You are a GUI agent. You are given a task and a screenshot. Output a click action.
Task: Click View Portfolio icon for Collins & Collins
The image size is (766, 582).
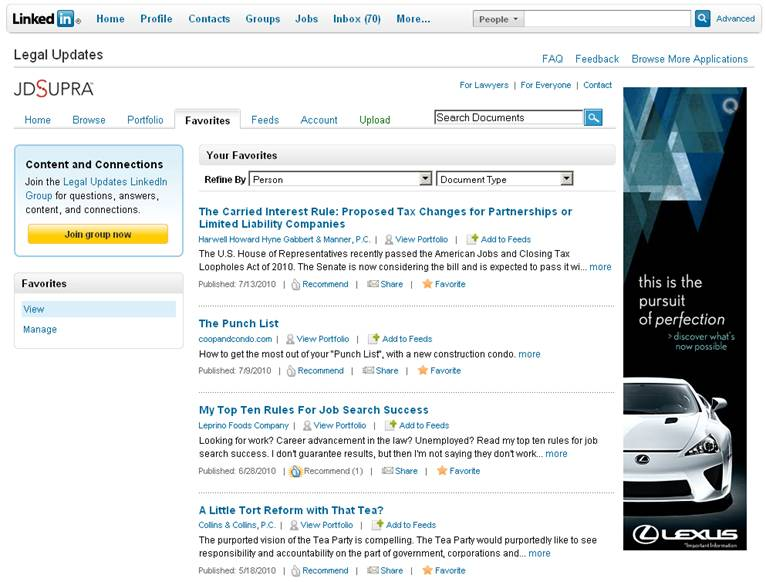click(294, 525)
